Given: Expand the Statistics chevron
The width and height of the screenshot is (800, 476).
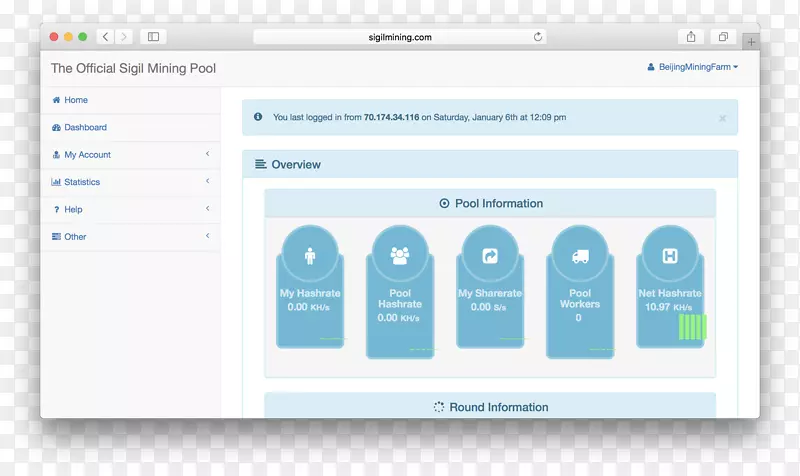Looking at the screenshot, I should point(208,181).
